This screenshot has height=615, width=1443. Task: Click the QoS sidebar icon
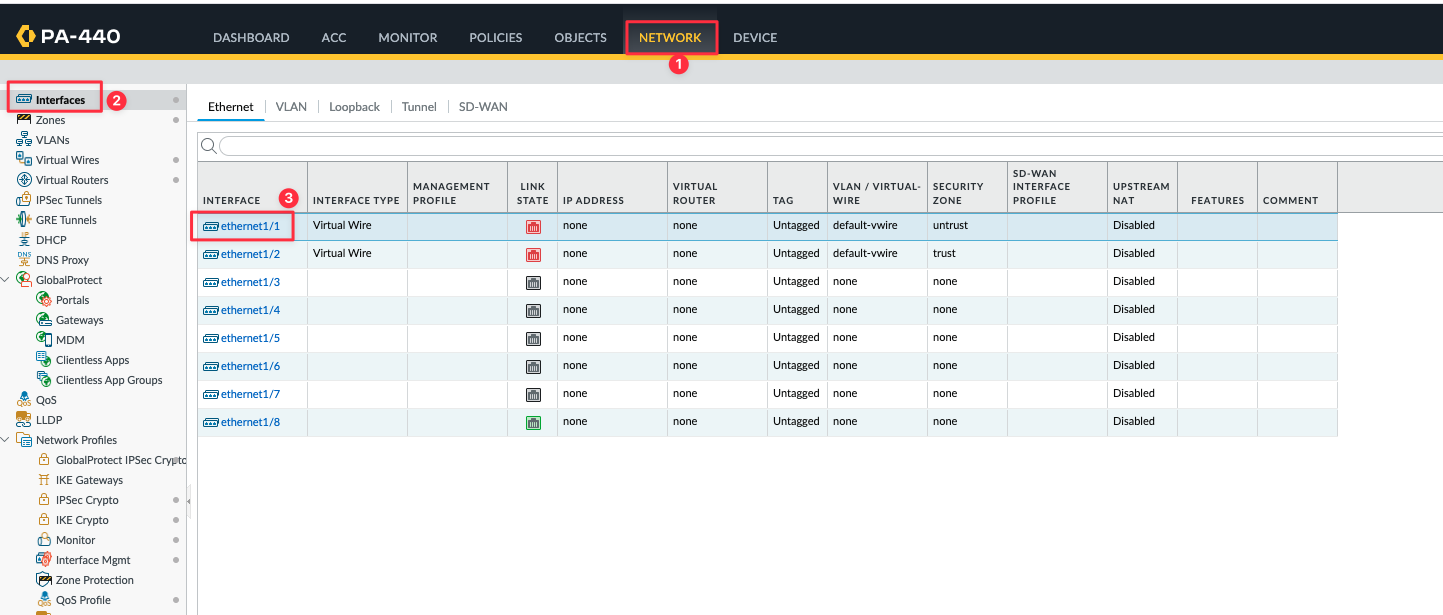click(25, 400)
